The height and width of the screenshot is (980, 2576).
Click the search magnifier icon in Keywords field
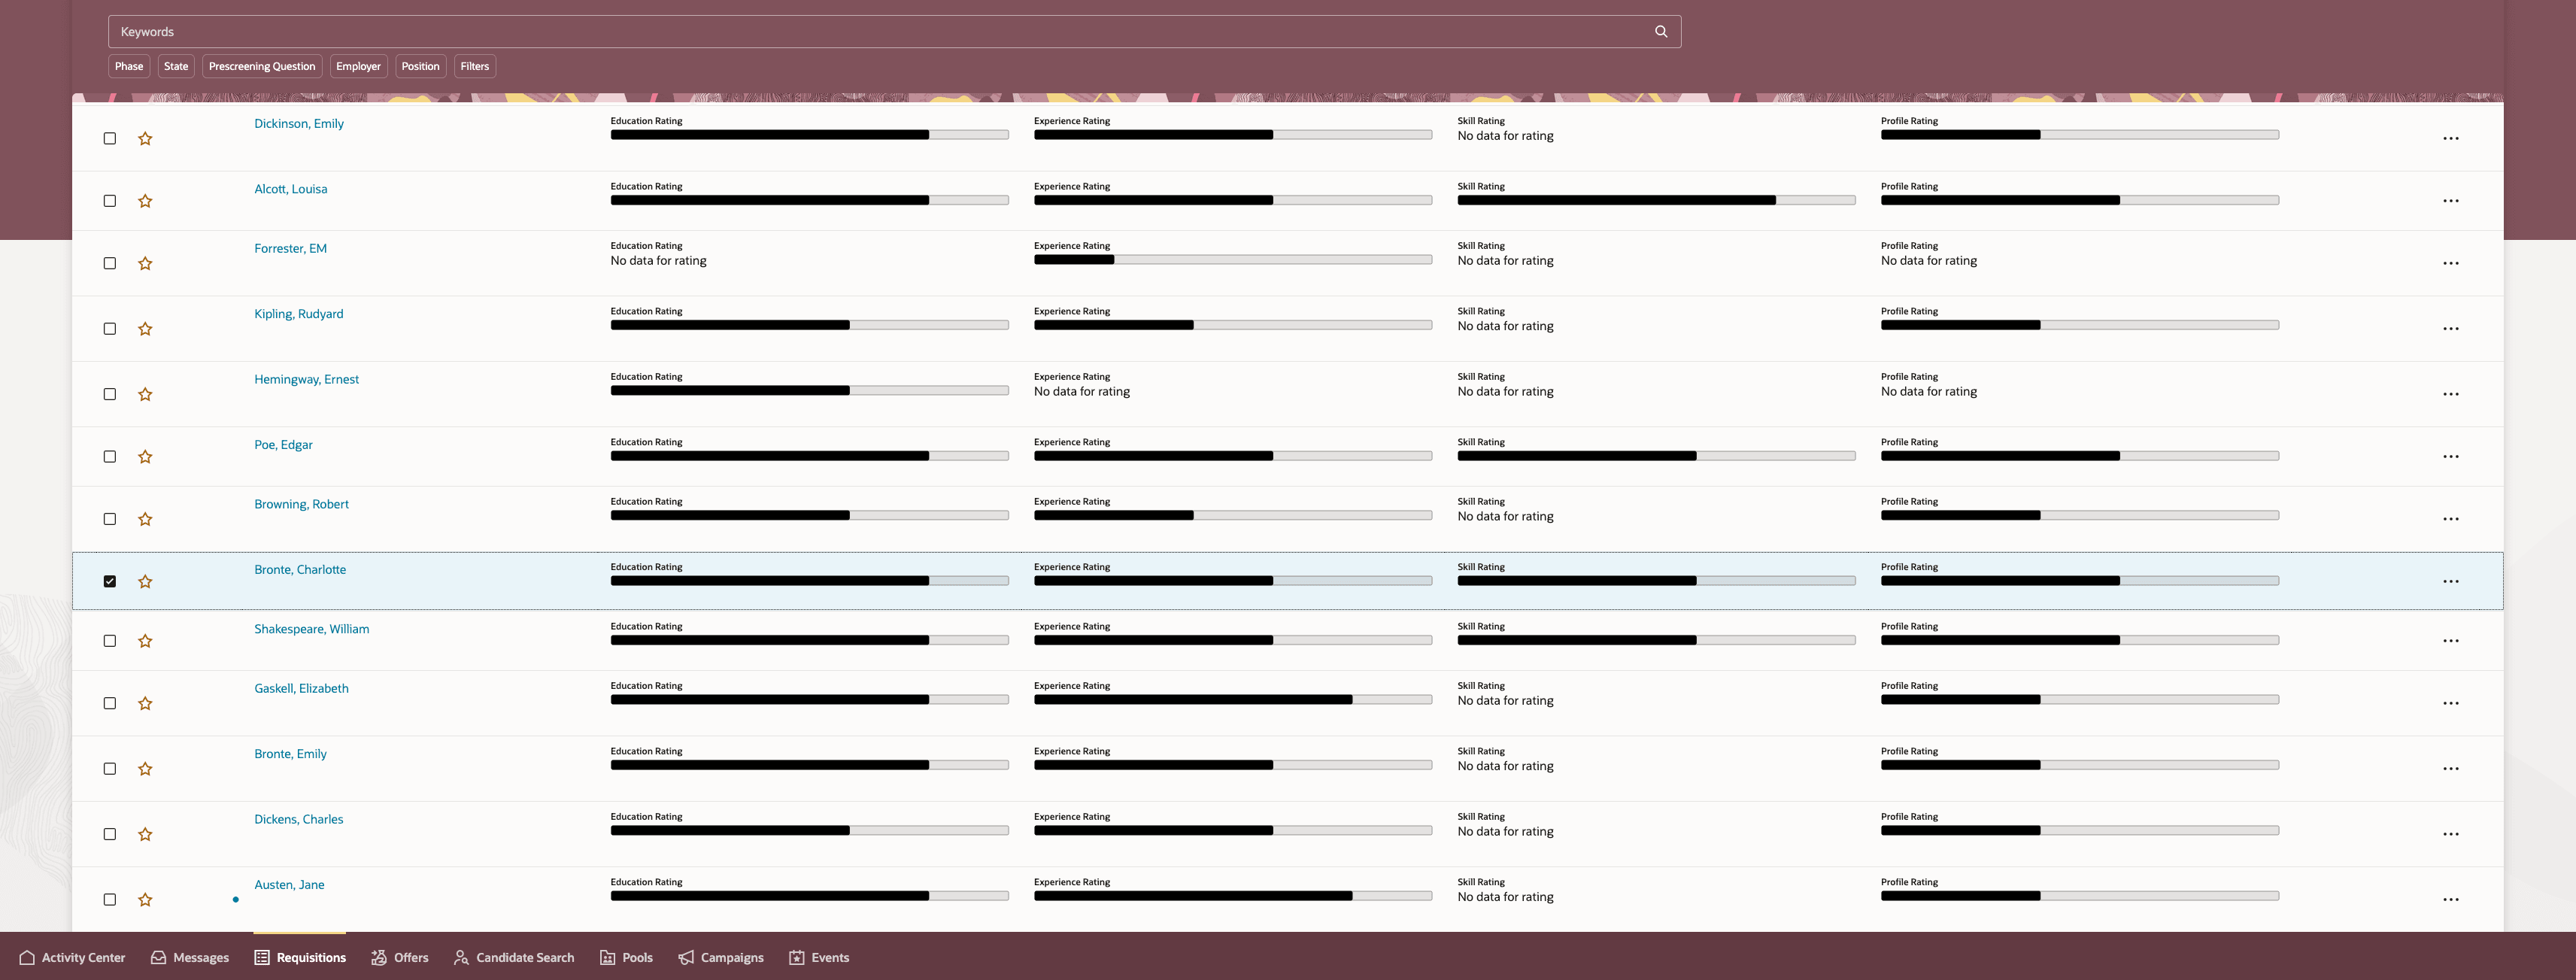pos(1661,32)
